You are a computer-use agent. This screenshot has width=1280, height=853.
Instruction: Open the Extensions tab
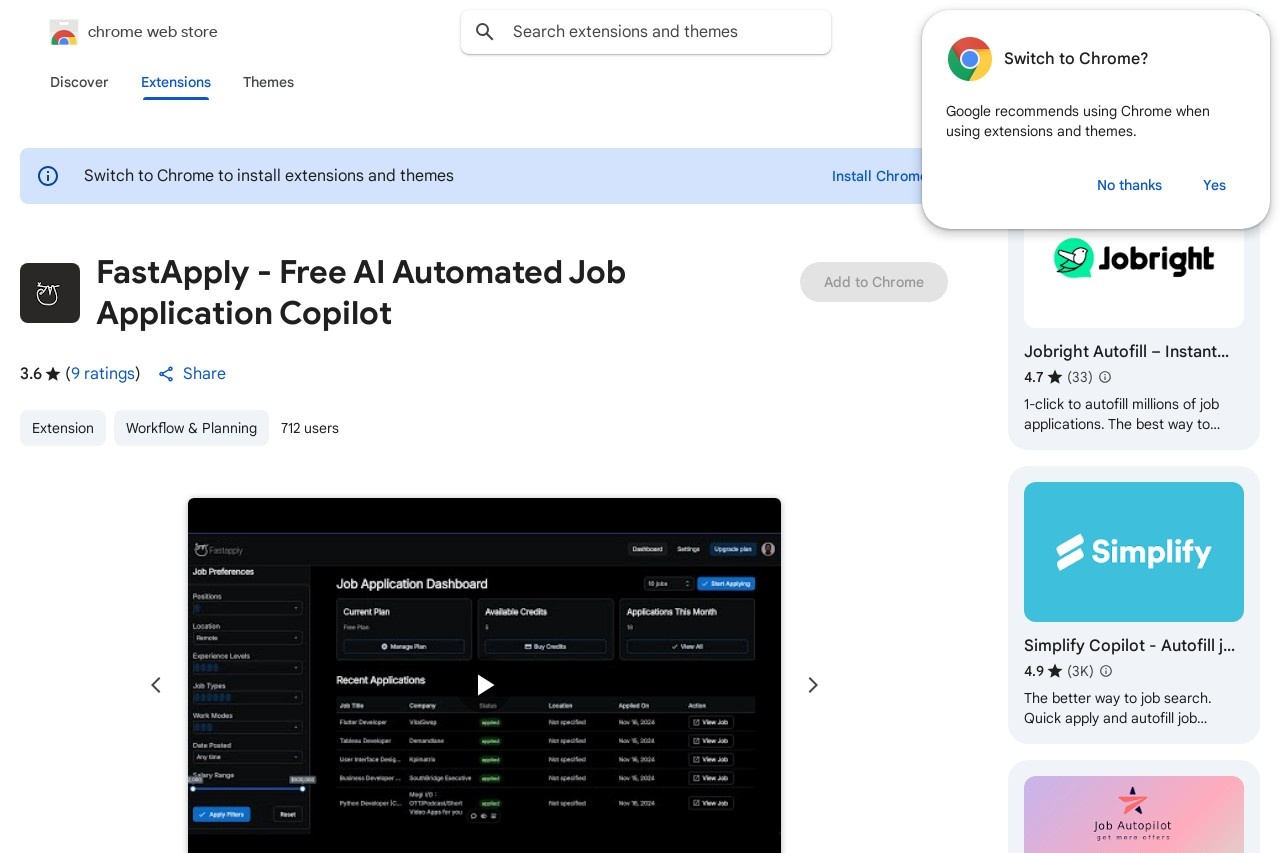(x=176, y=82)
